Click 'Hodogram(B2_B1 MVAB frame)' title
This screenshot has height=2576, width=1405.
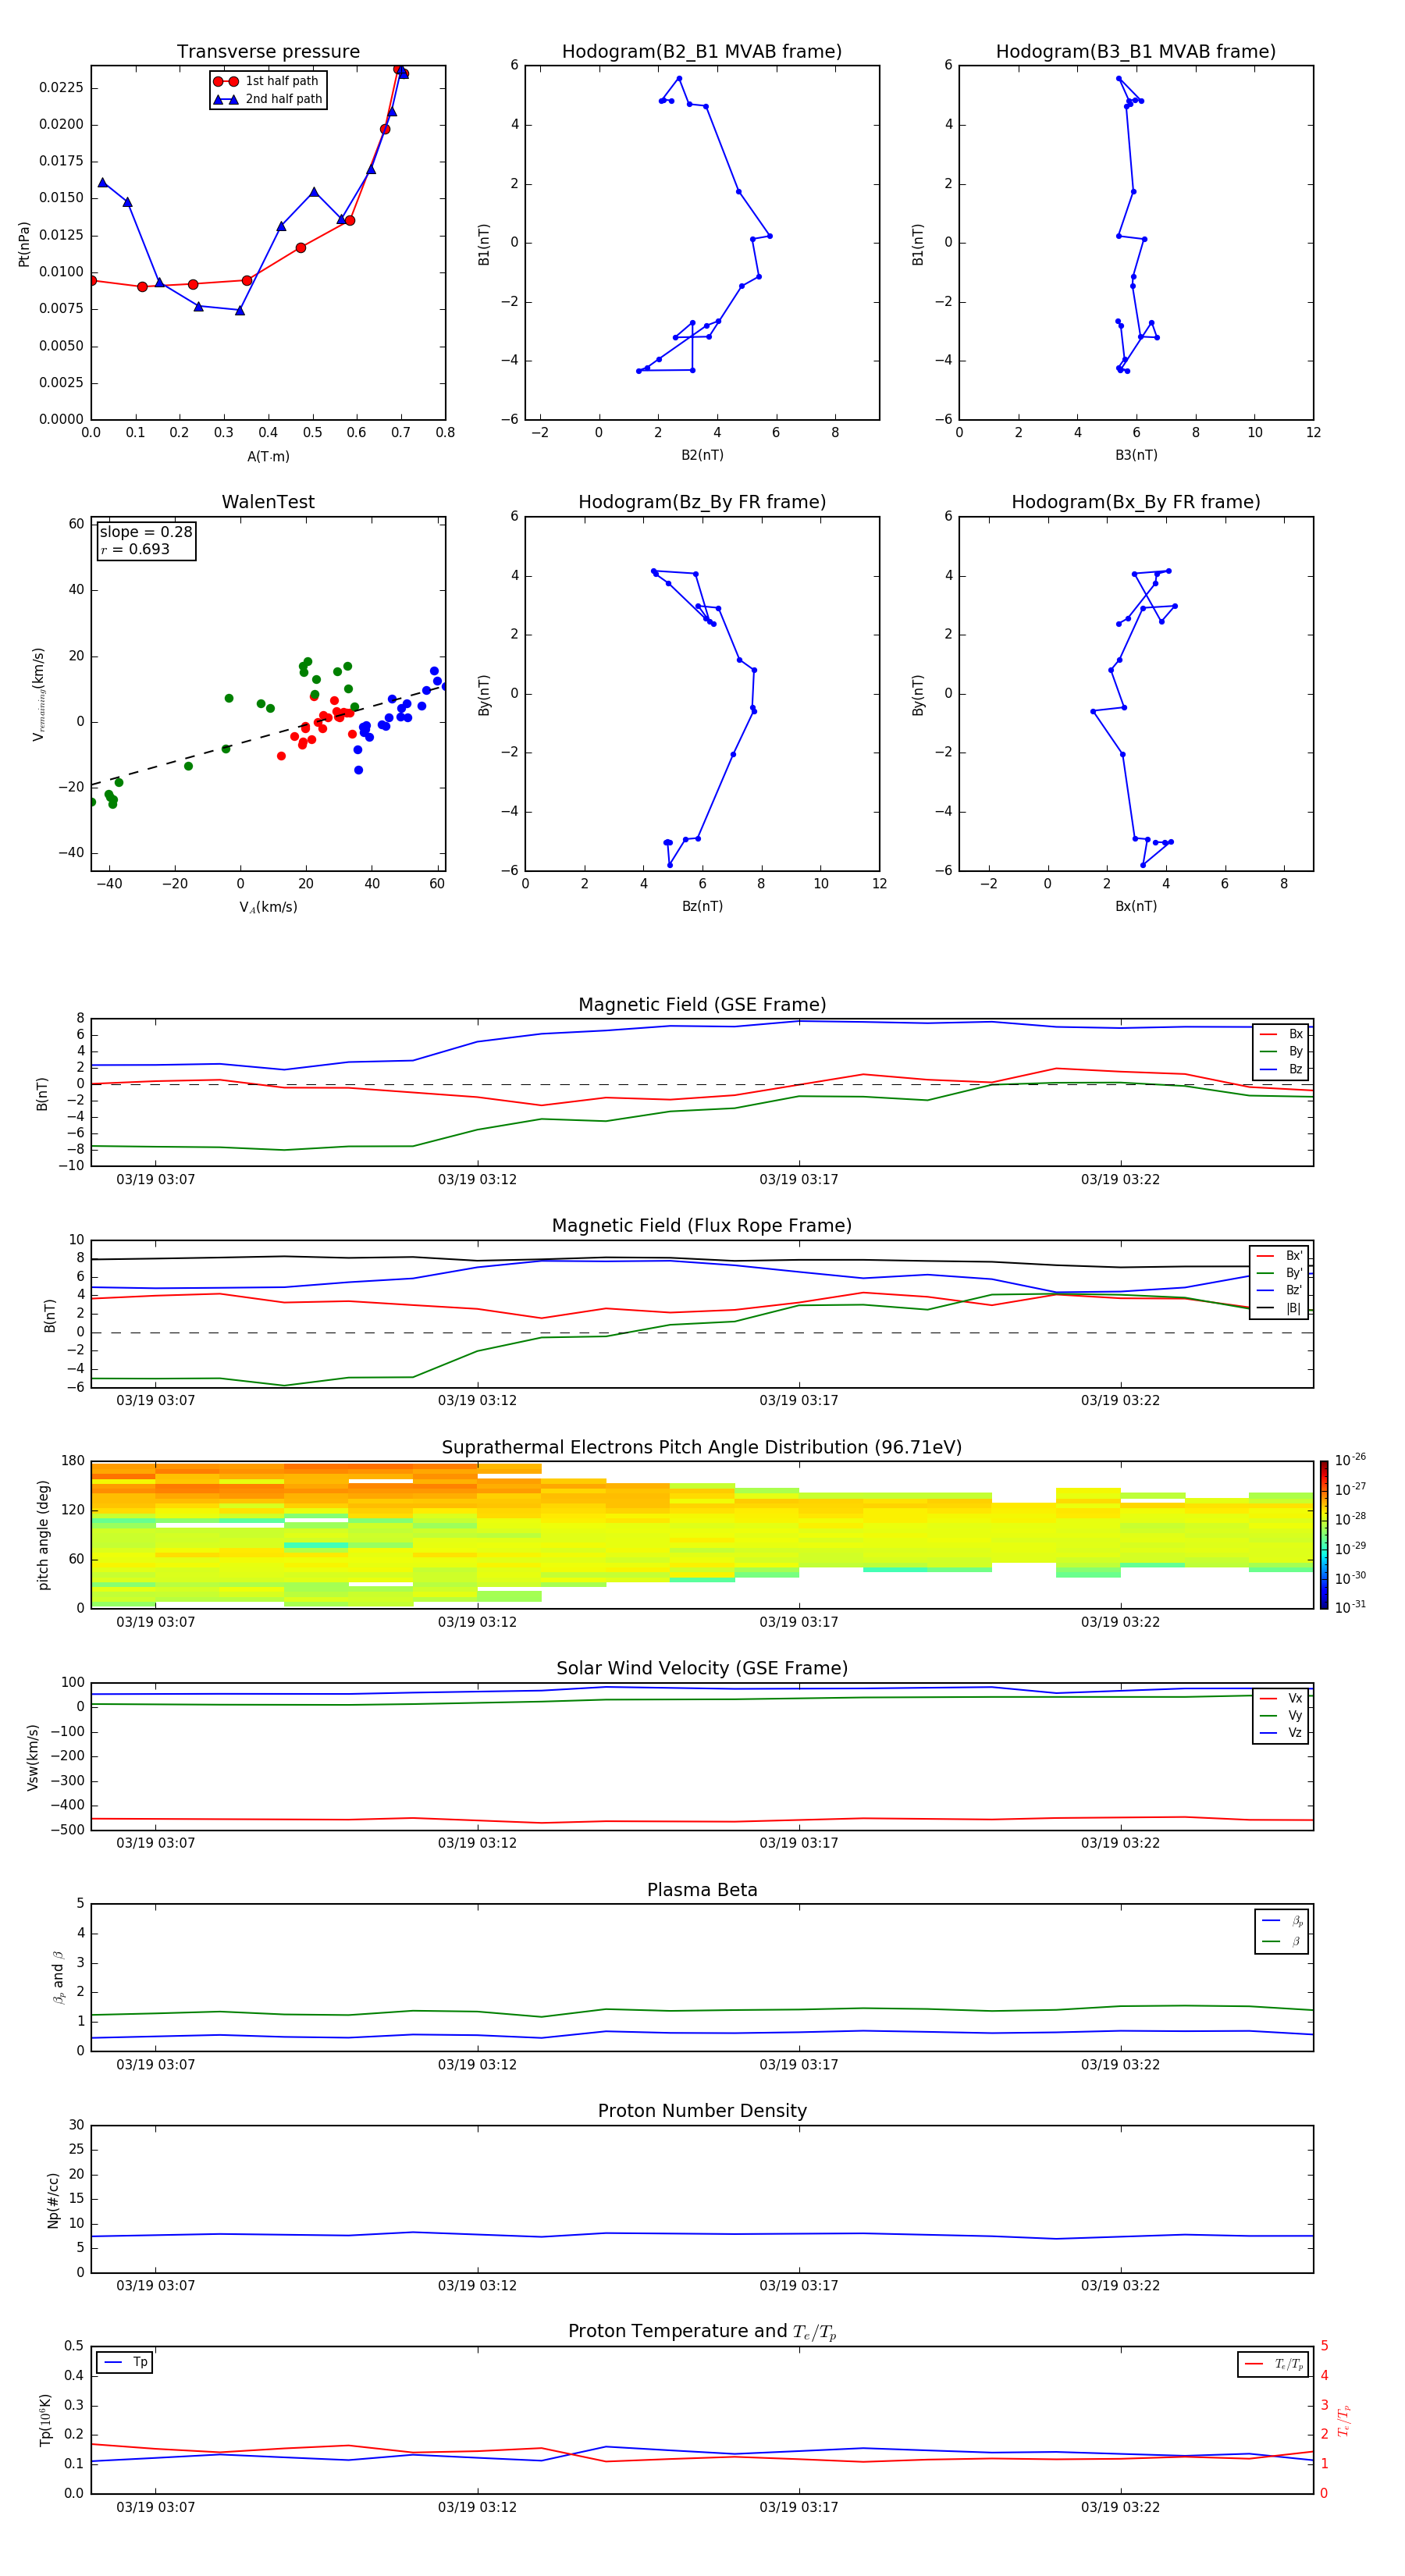[702, 52]
